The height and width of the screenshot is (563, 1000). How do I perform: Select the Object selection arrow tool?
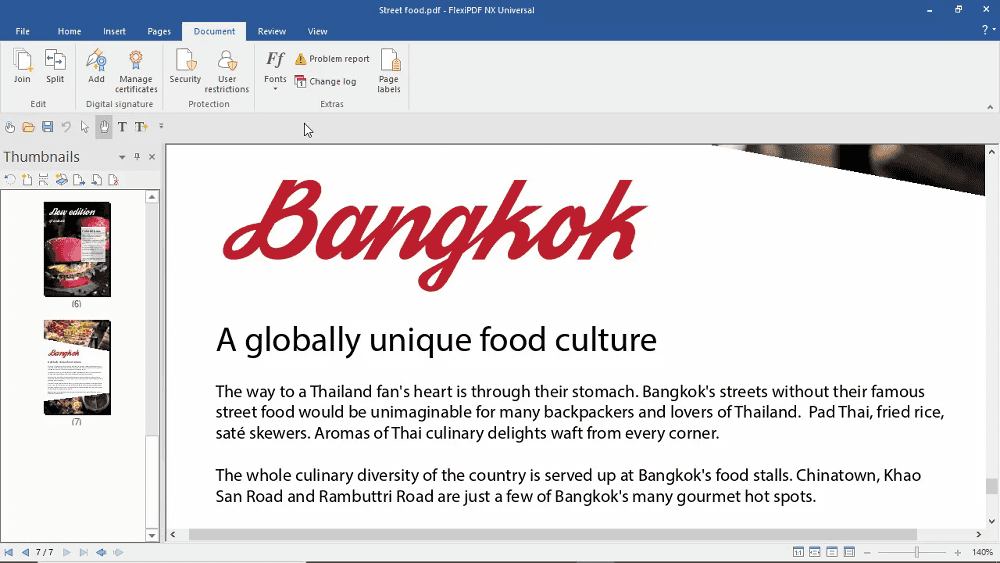85,127
